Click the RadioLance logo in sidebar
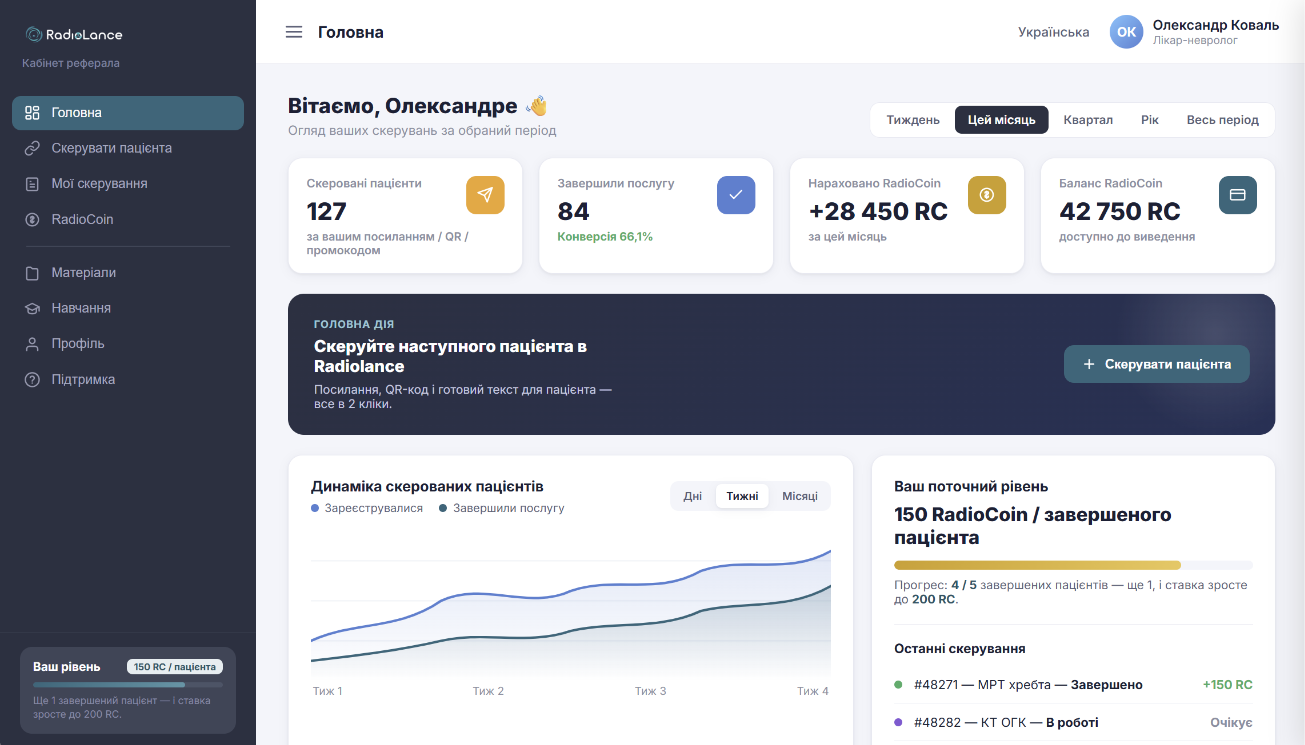This screenshot has height=745, width=1305. 74,34
